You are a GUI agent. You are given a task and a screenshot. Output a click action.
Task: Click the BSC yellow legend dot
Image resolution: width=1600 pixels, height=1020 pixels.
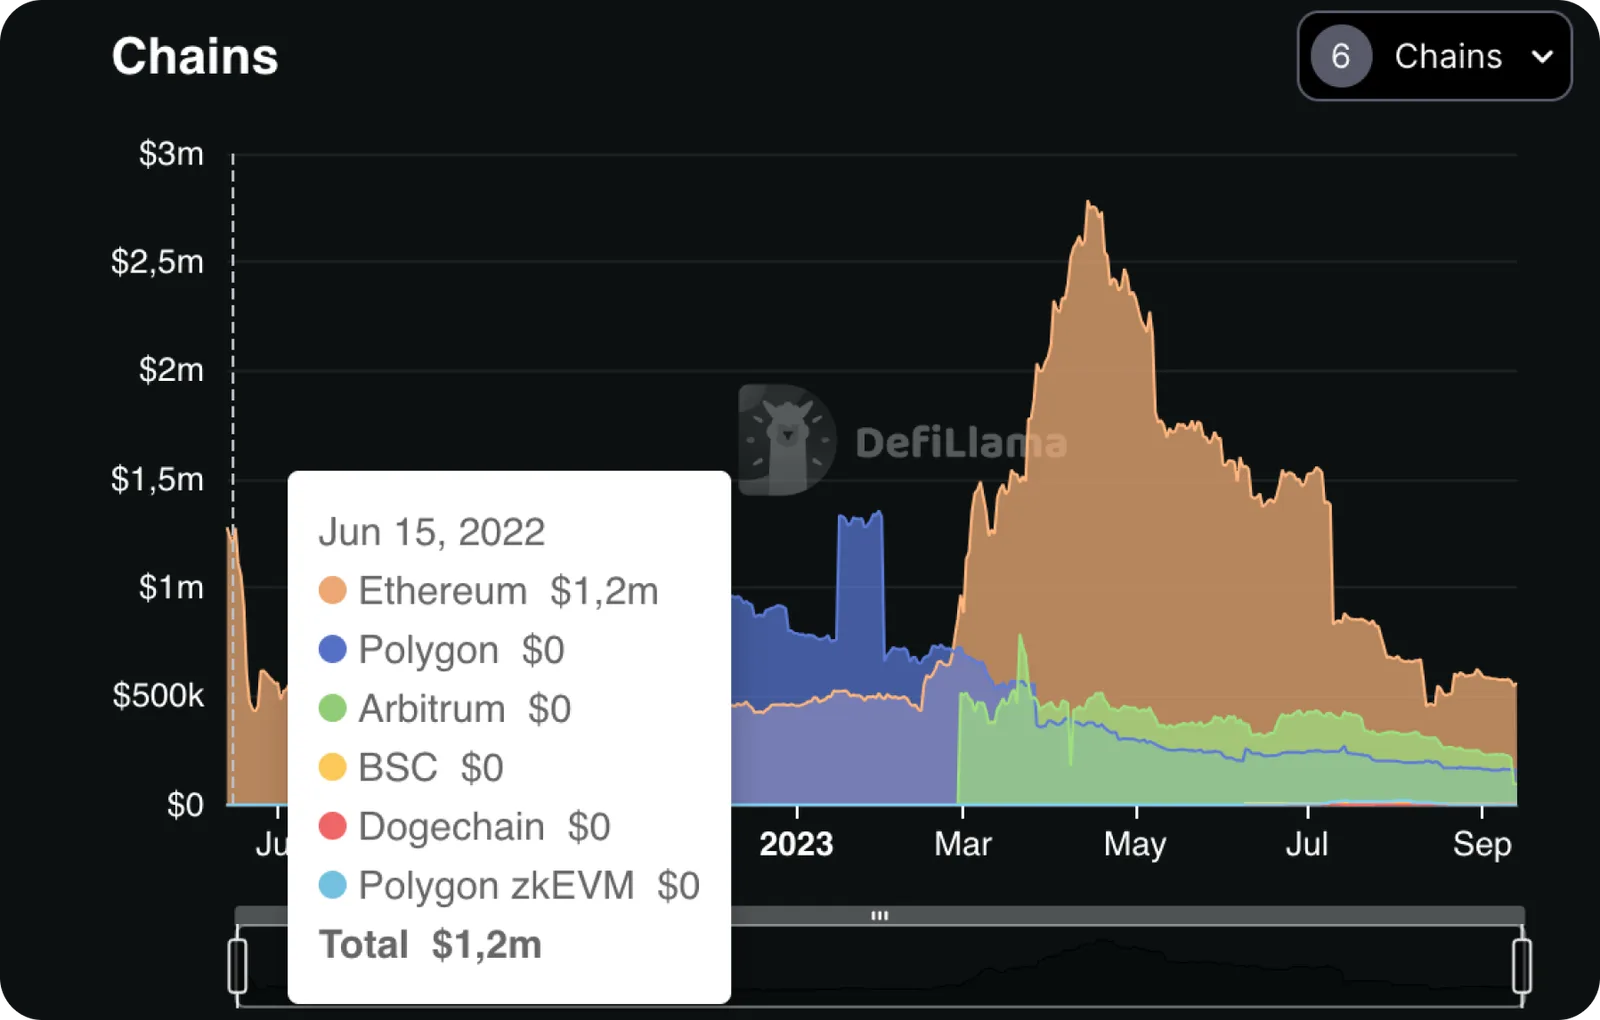click(x=332, y=767)
